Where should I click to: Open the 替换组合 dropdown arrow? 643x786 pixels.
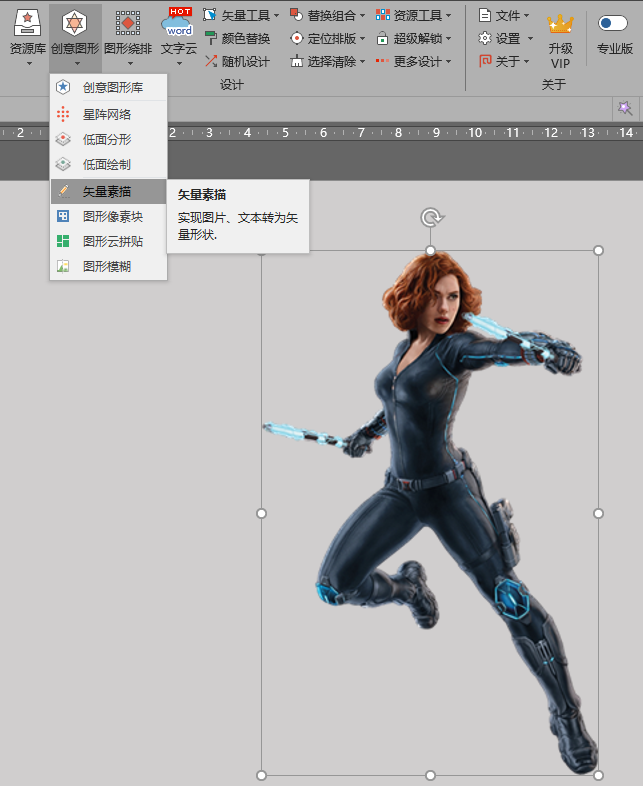pyautogui.click(x=362, y=16)
